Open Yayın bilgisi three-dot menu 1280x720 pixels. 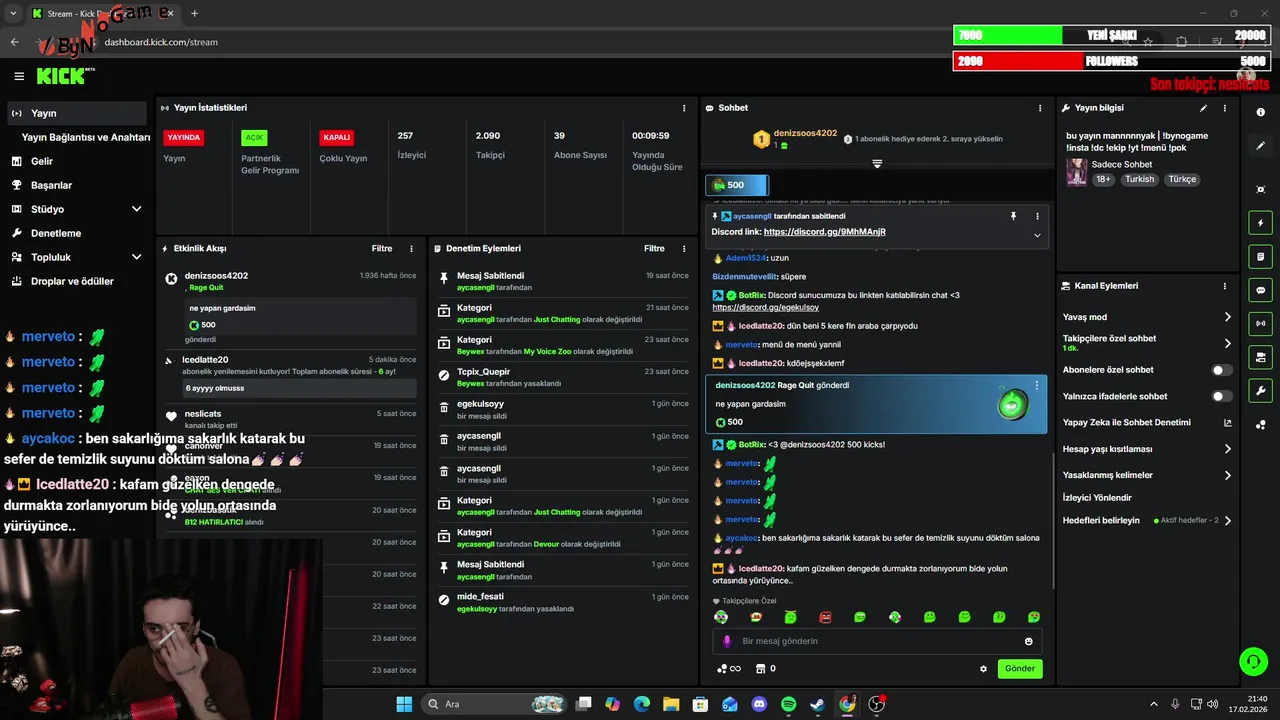[x=1225, y=108]
